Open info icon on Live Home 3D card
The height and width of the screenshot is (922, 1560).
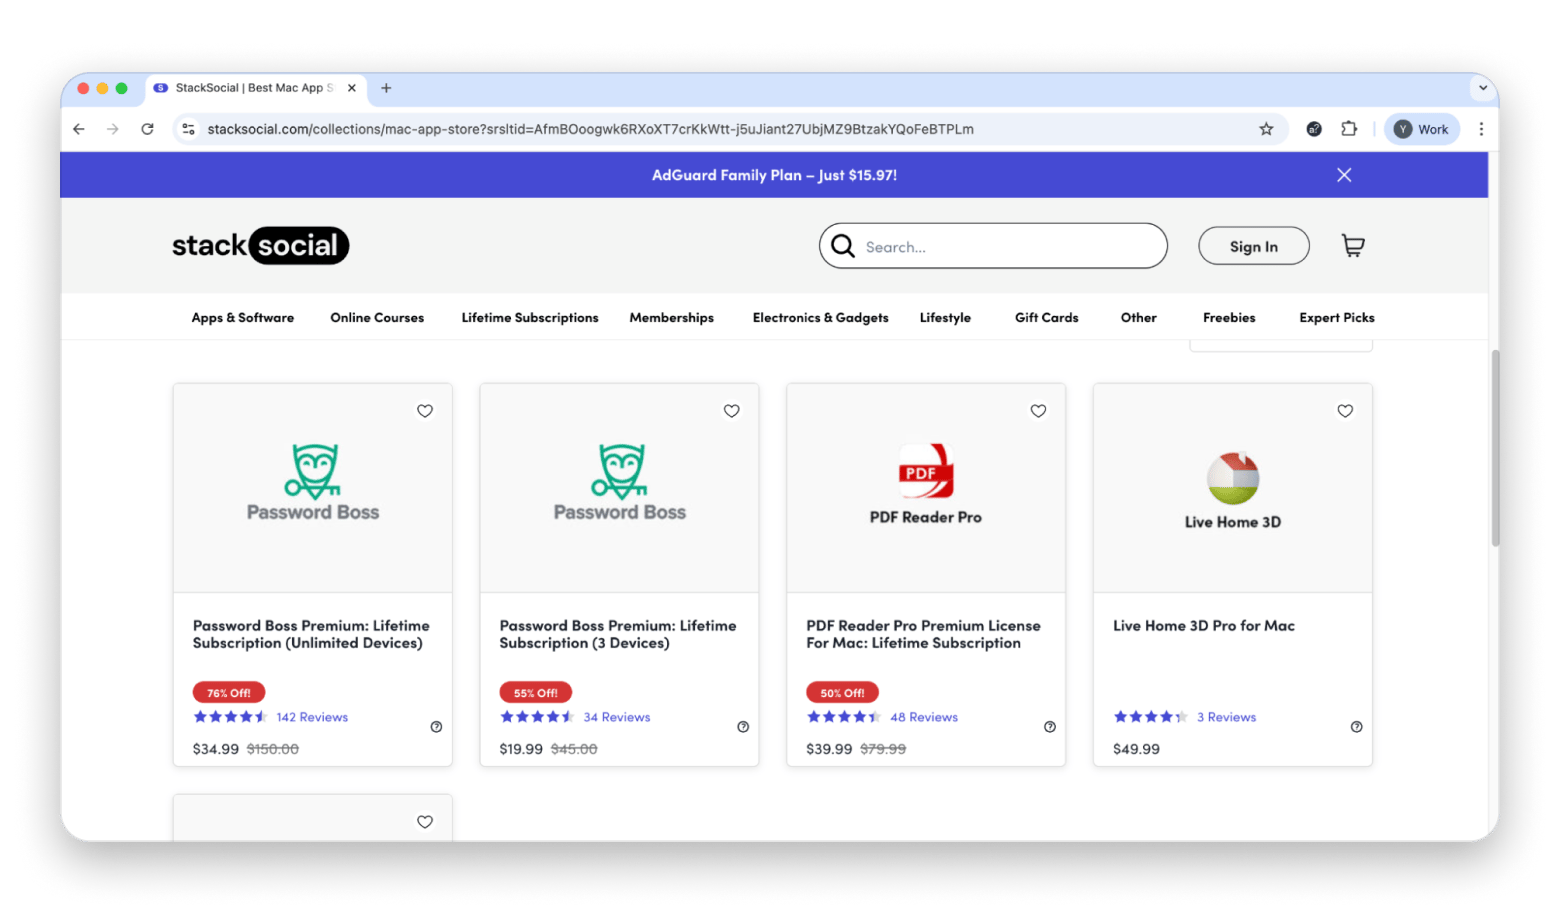[1356, 727]
